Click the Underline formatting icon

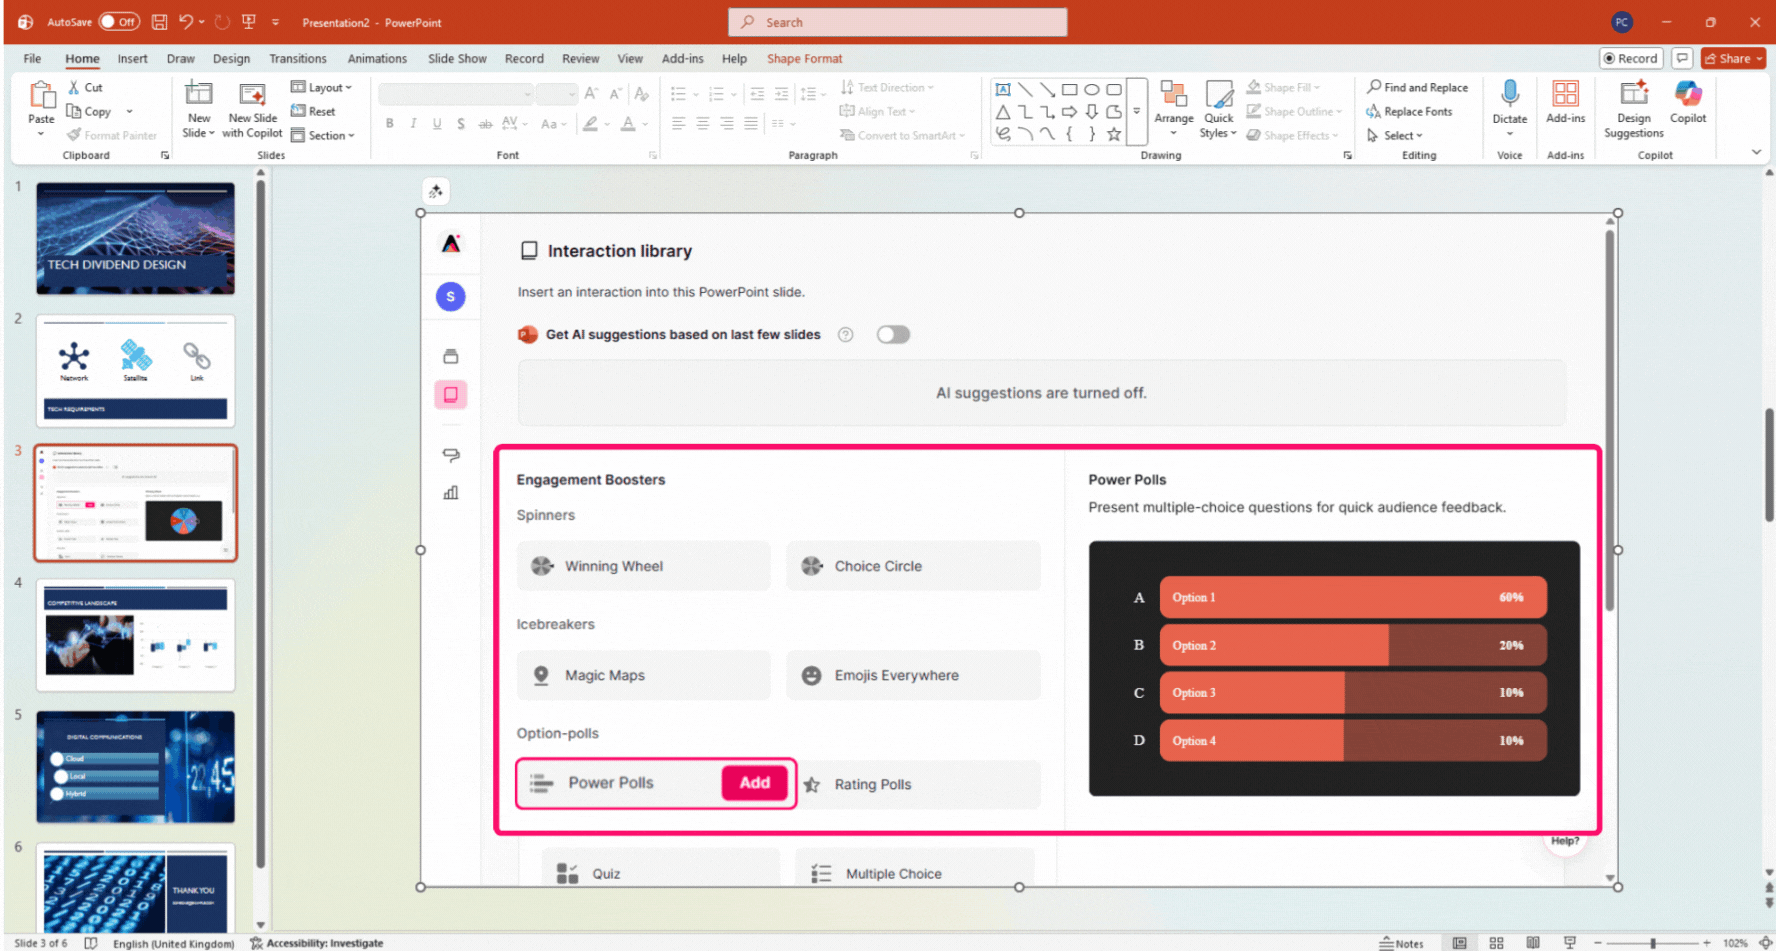coord(437,123)
